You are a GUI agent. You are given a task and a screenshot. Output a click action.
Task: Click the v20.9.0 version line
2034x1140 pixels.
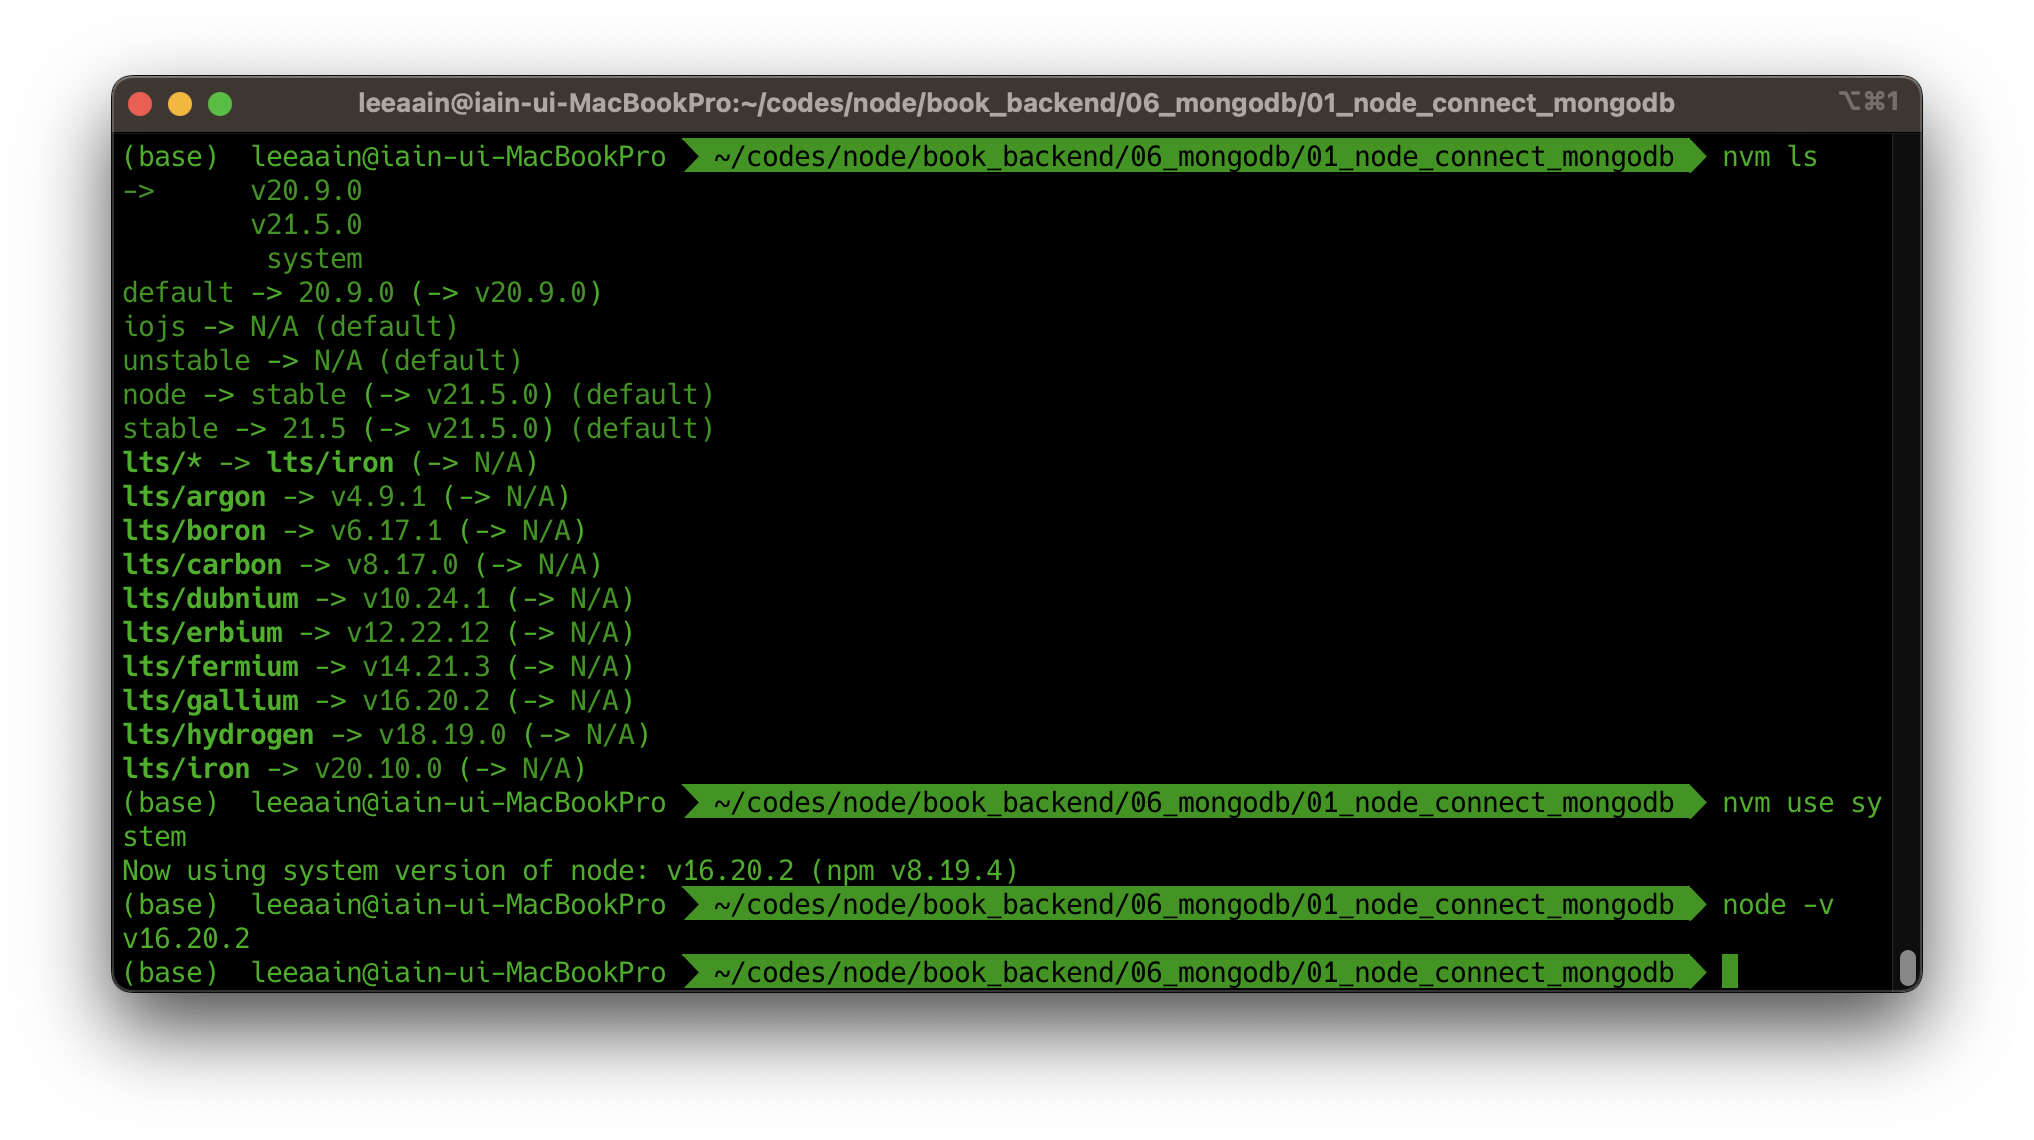[306, 191]
